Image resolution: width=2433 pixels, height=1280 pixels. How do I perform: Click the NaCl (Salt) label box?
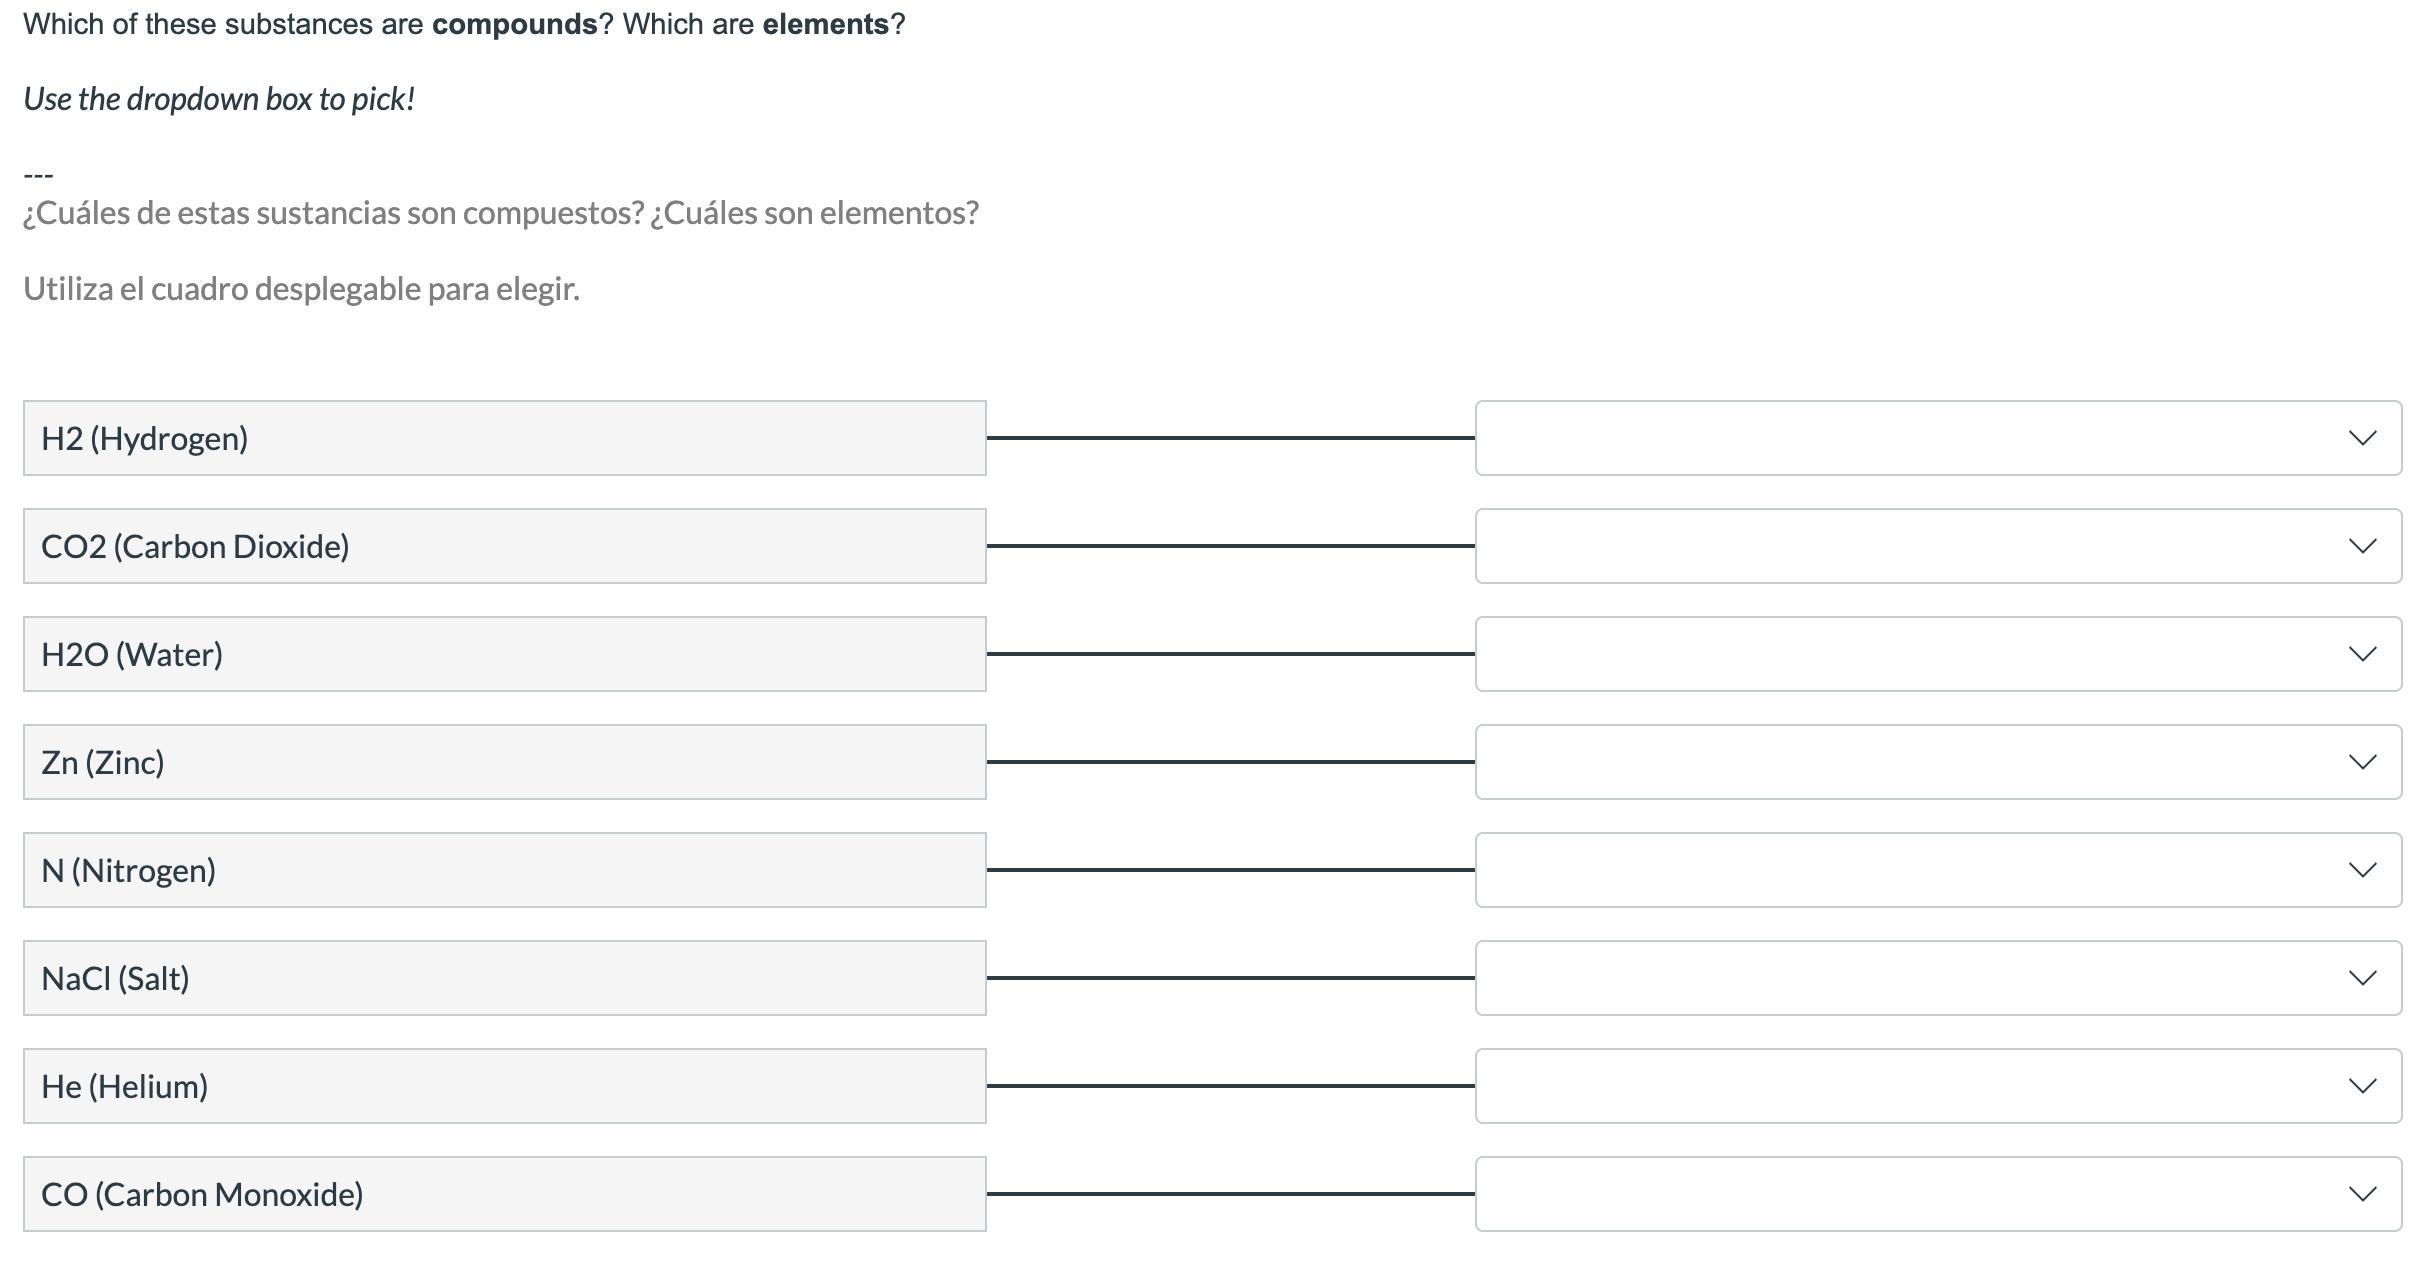click(x=504, y=978)
